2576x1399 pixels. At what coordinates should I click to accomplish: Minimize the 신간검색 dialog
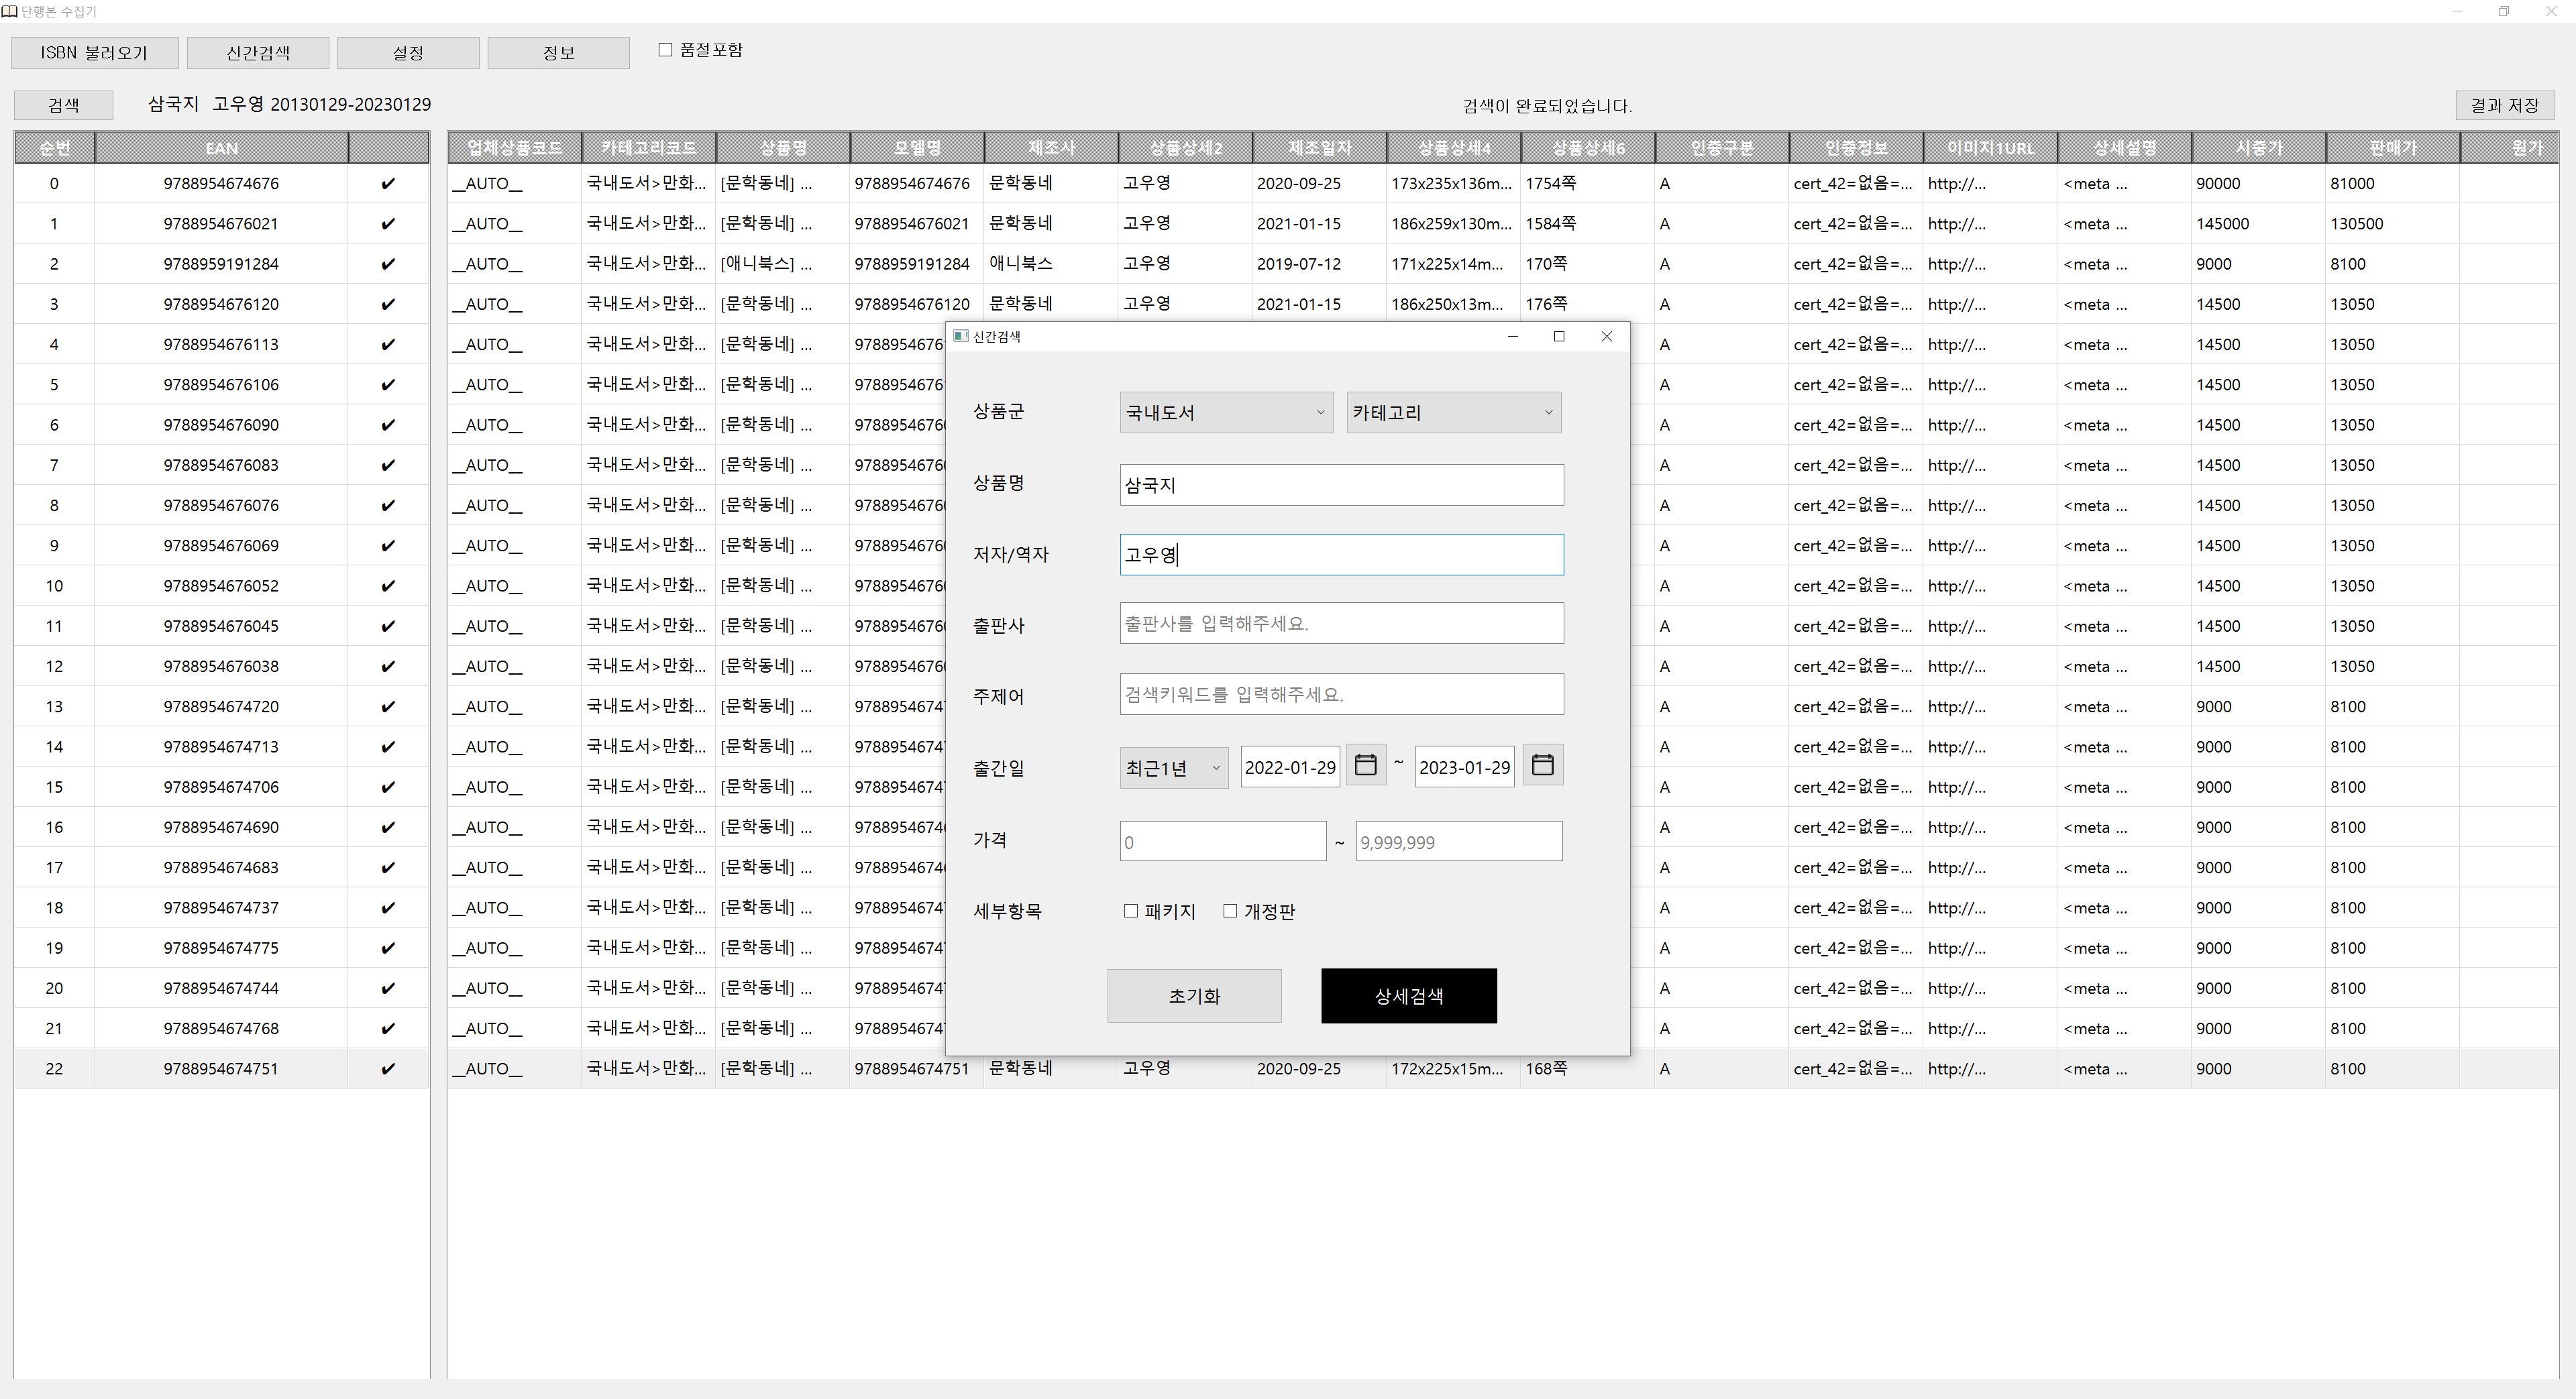1512,337
